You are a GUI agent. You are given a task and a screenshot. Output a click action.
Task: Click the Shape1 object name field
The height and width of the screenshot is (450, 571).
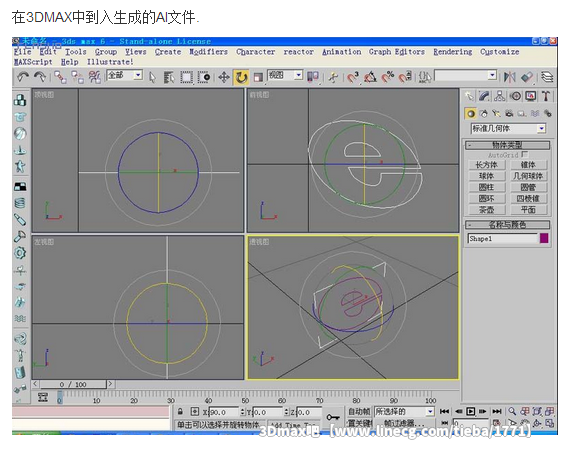tap(502, 238)
